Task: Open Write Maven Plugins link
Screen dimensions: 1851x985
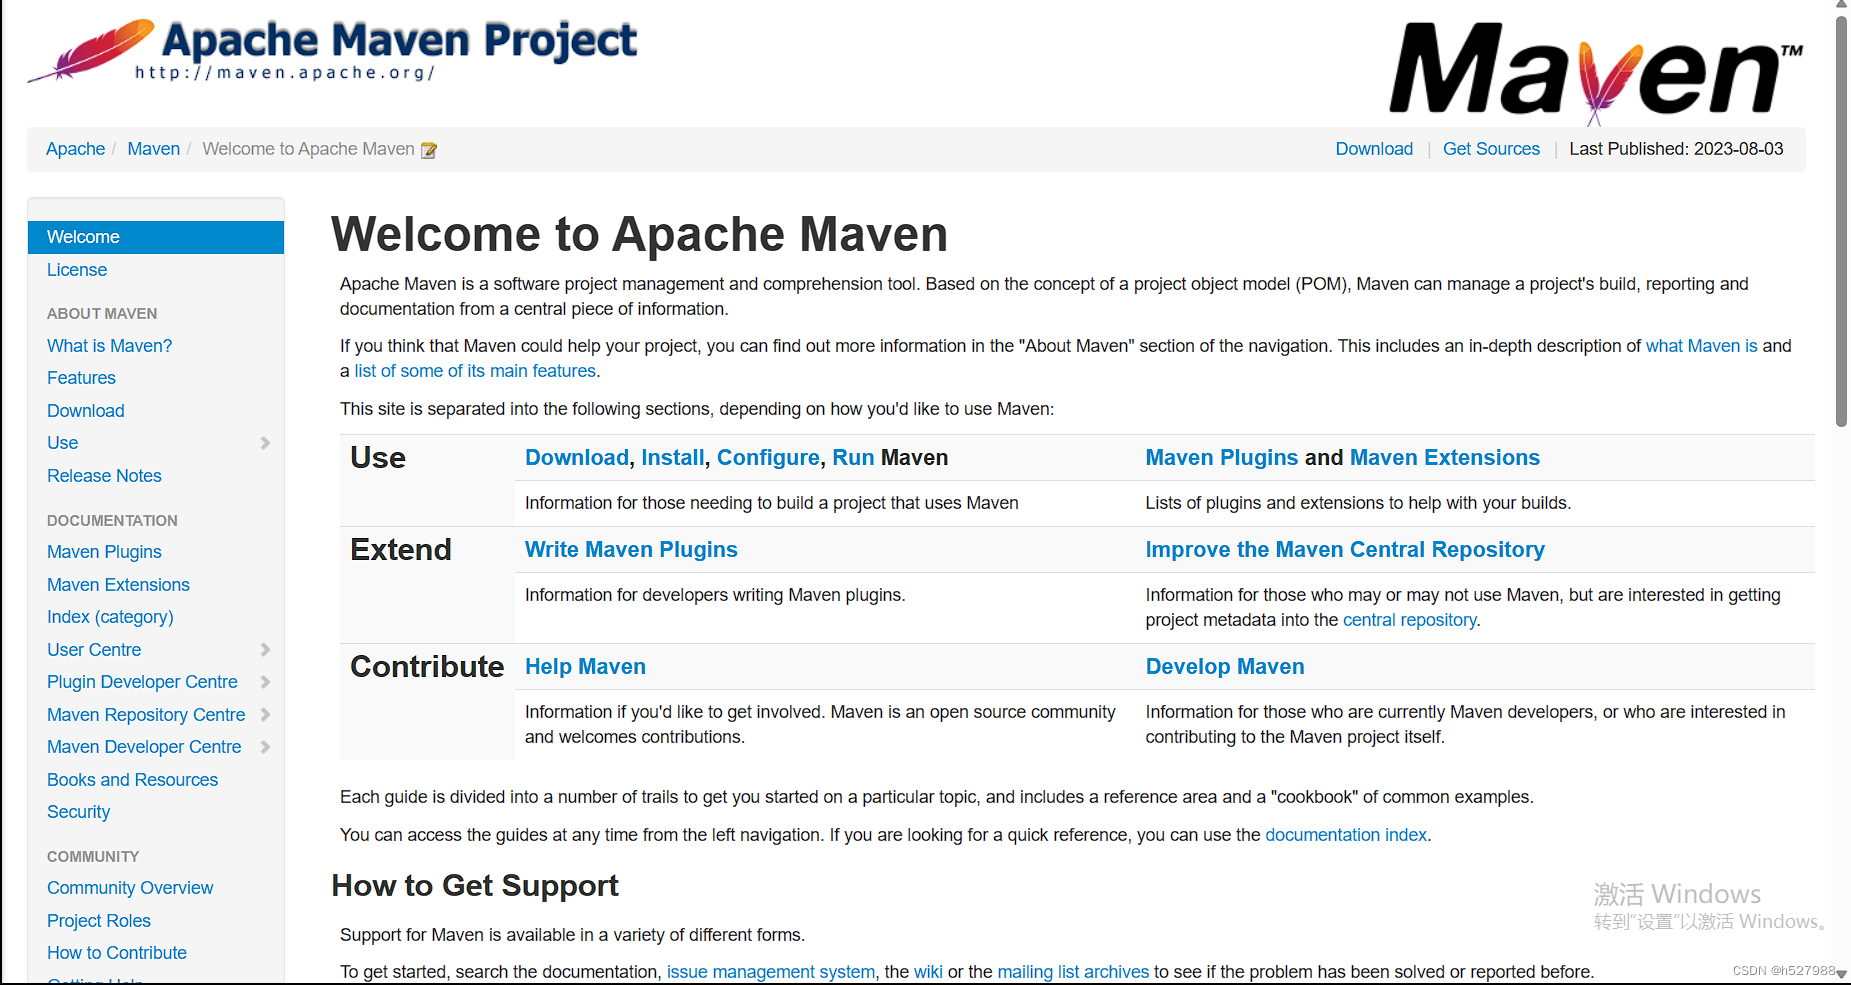Action: pos(631,550)
